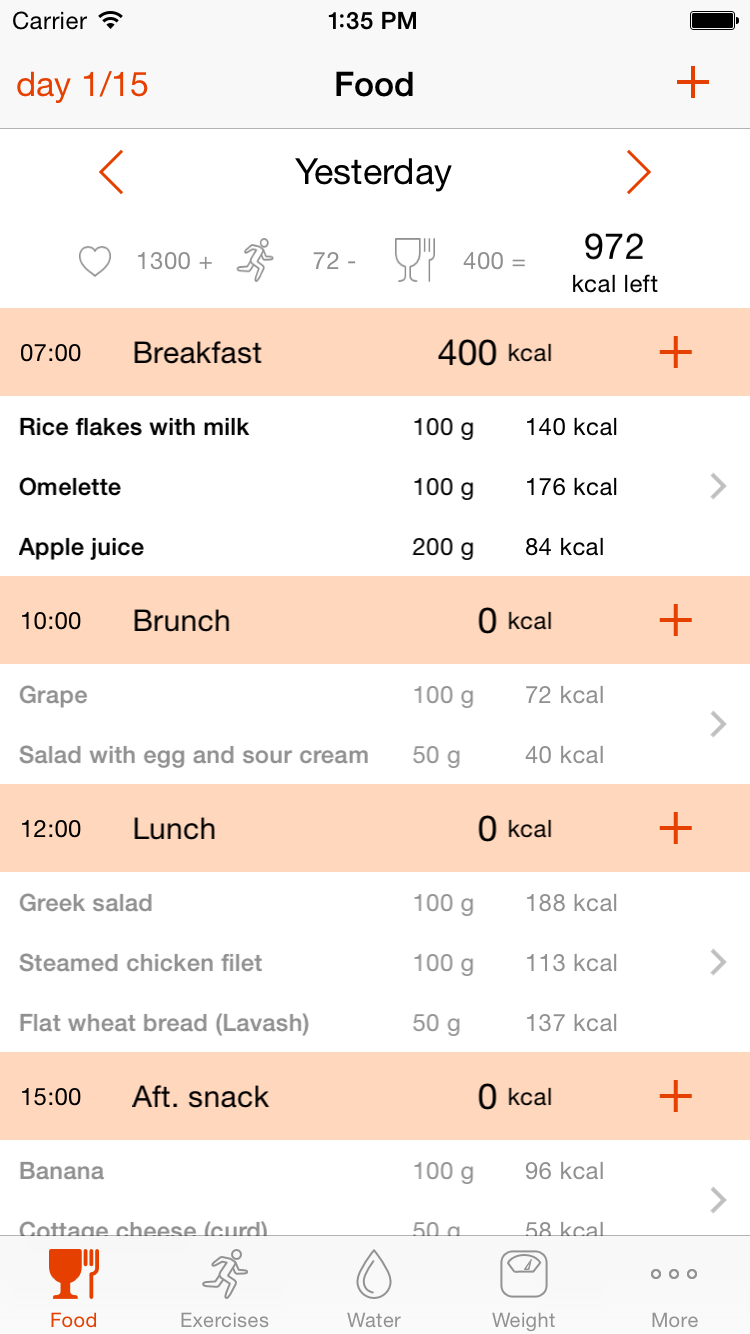This screenshot has height=1334, width=750.
Task: Open the Weight tab
Action: click(523, 1288)
